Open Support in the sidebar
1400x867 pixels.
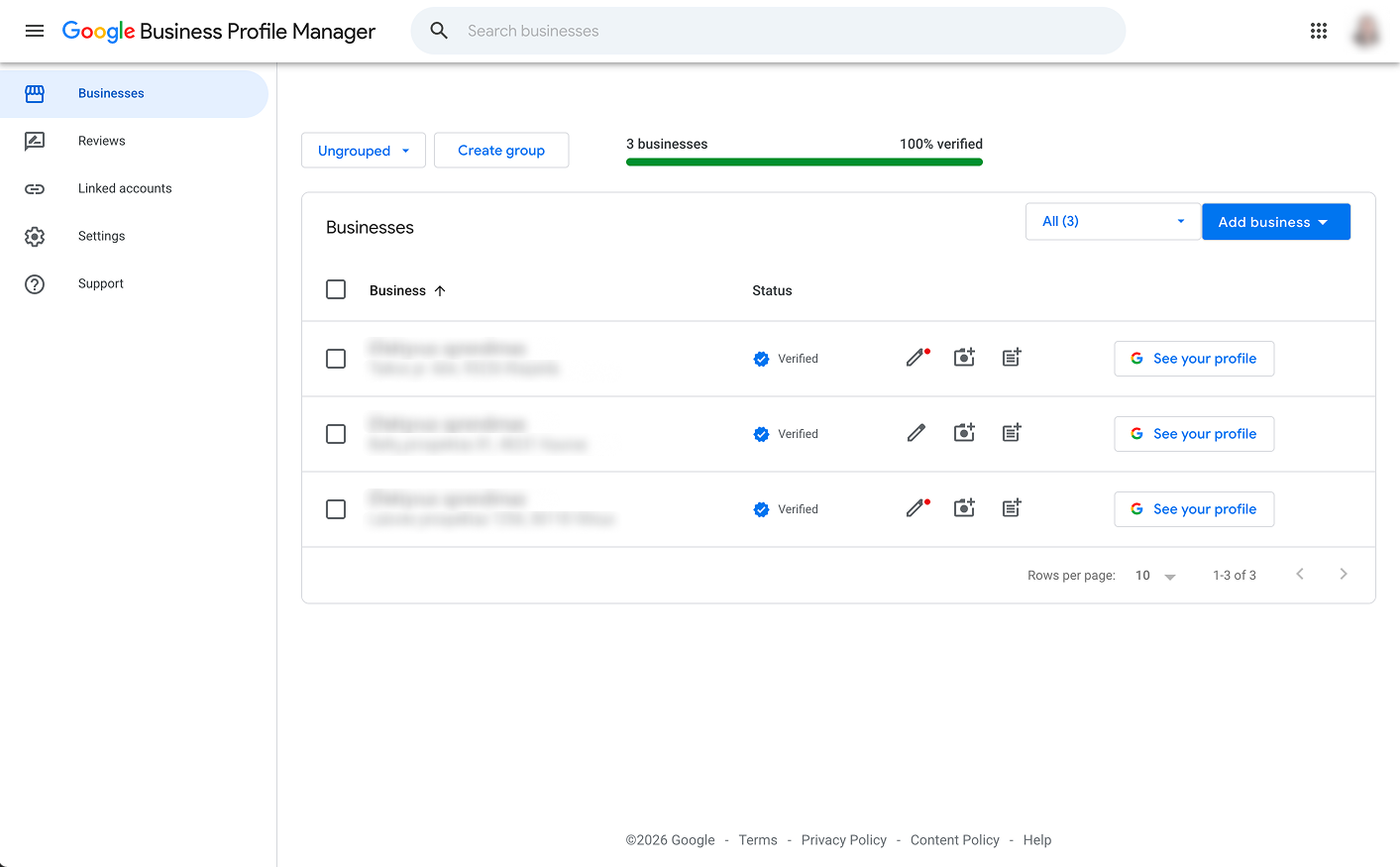tap(134, 284)
